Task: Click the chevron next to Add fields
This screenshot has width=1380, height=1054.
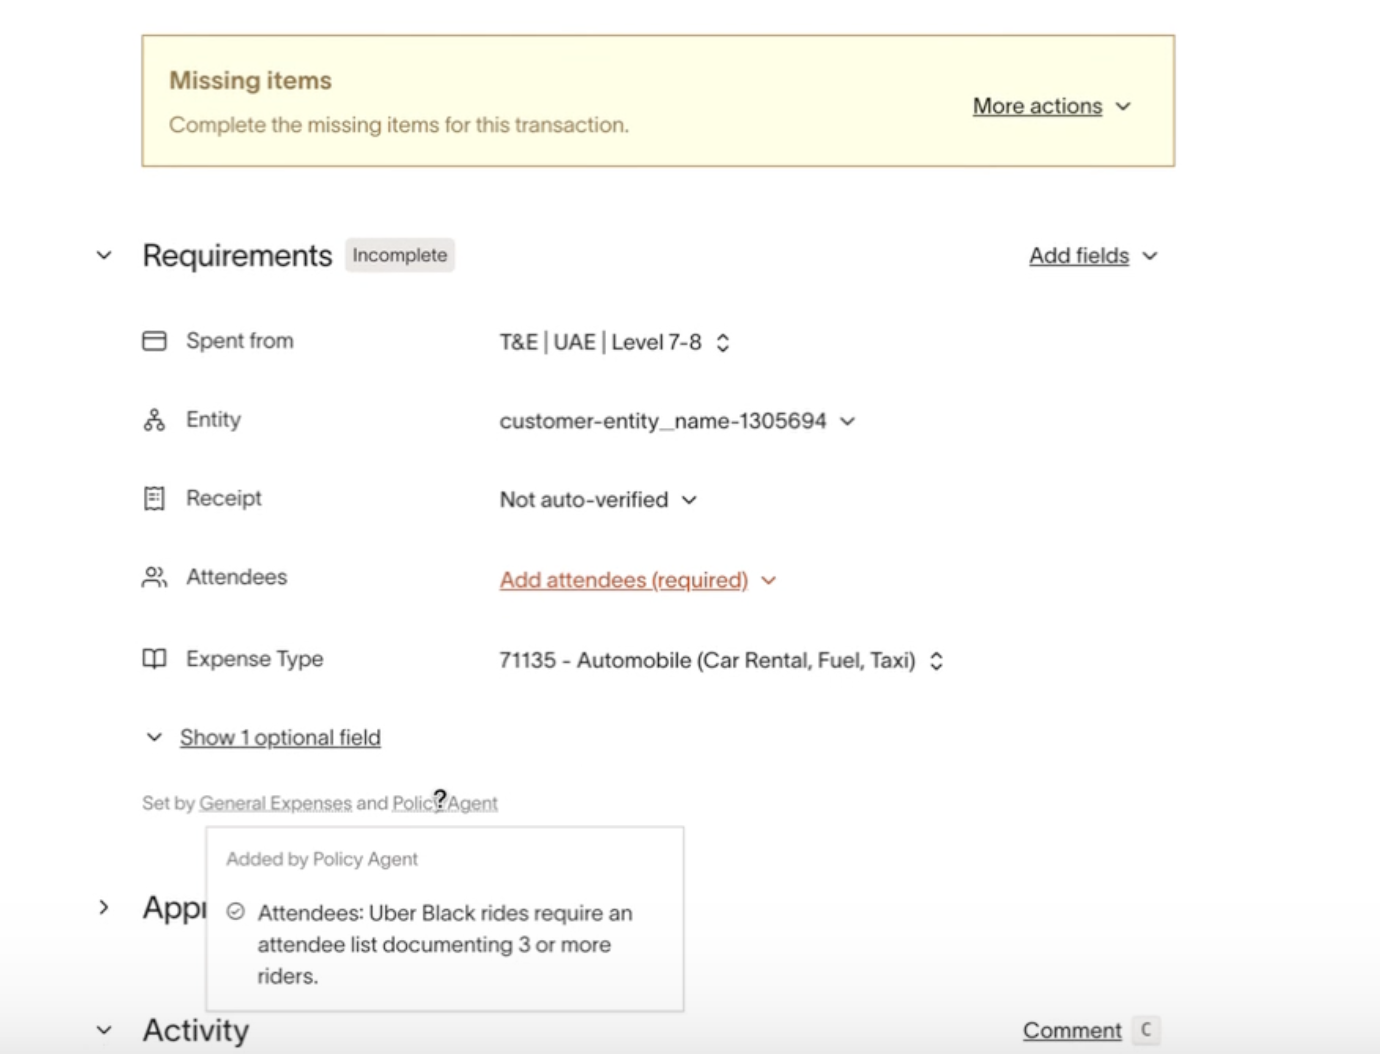Action: coord(1150,256)
